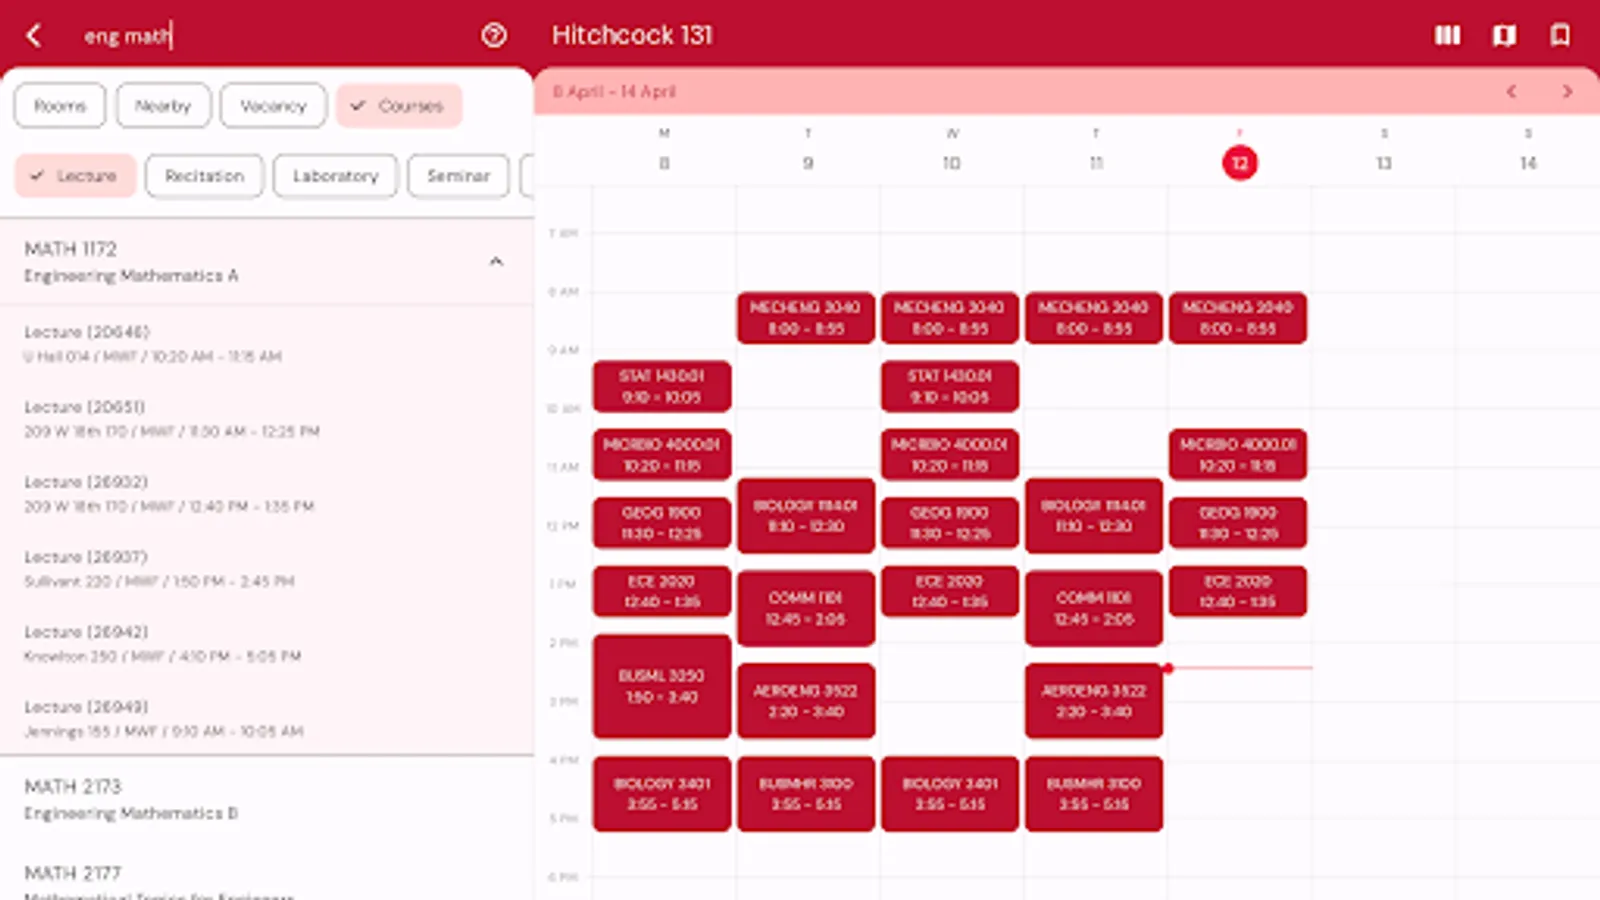Go to the previous week with the left chevron
The height and width of the screenshot is (900, 1600).
coord(1511,91)
